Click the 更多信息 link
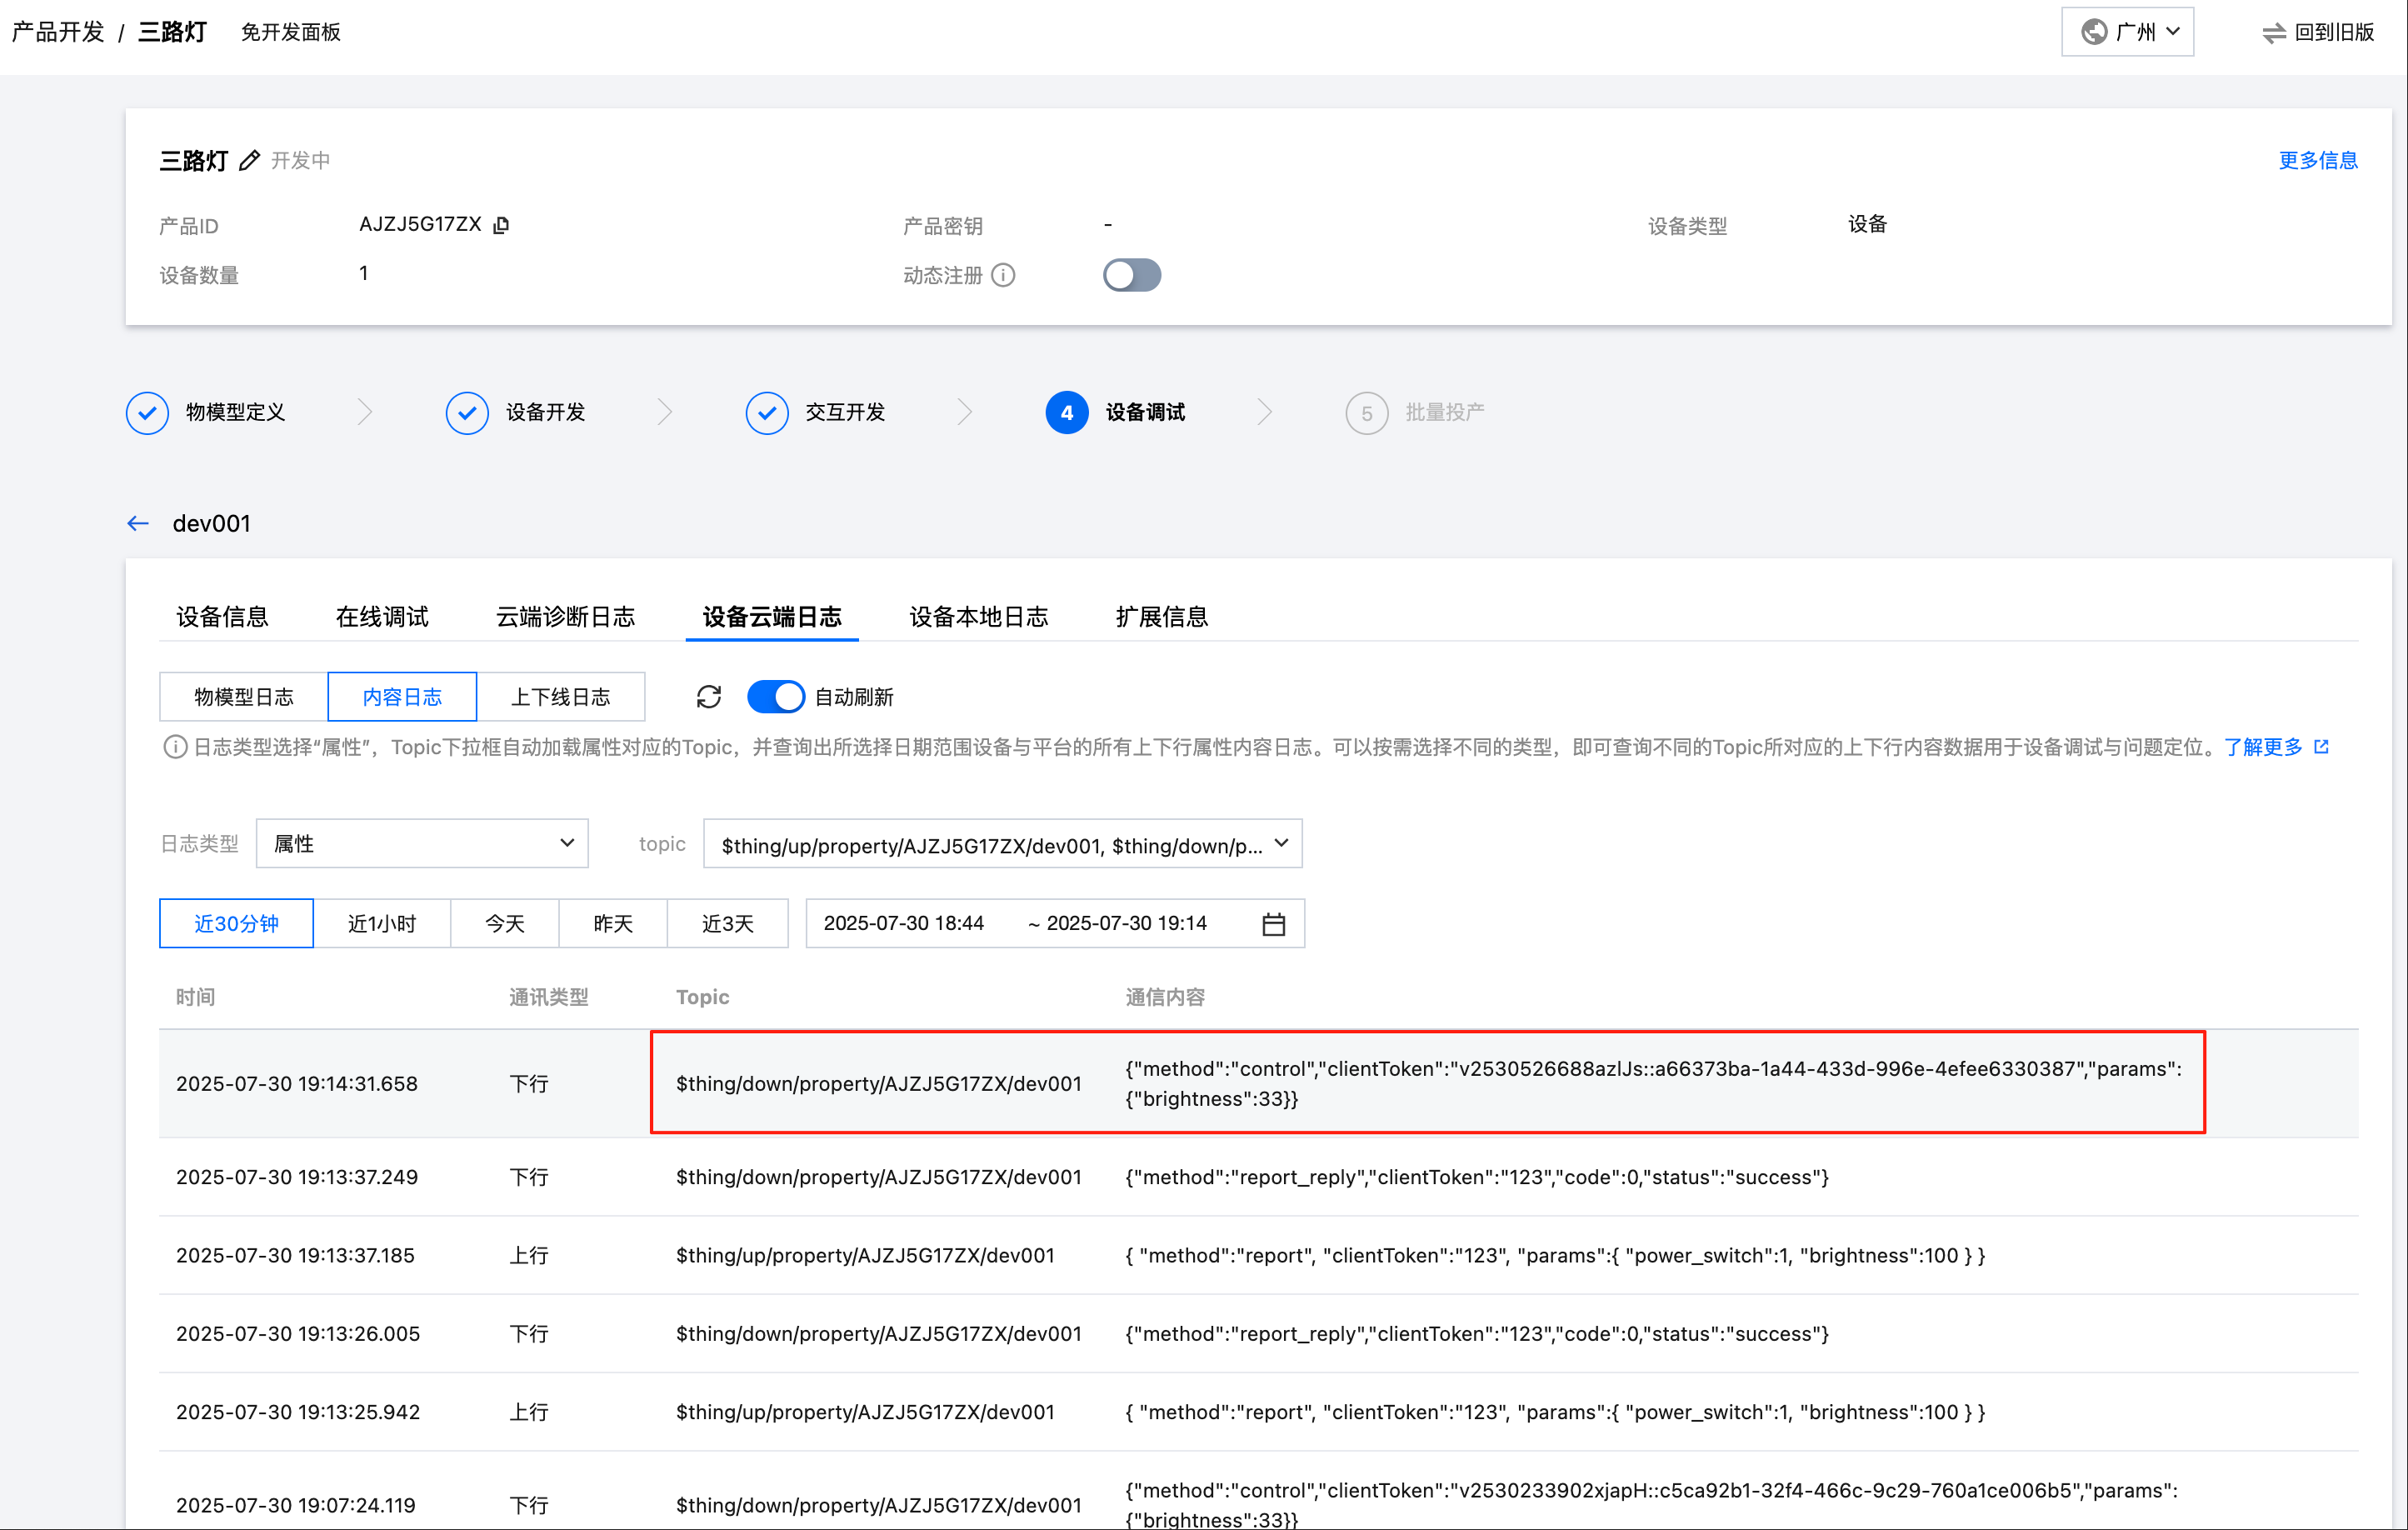Image resolution: width=2408 pixels, height=1530 pixels. coord(2317,160)
